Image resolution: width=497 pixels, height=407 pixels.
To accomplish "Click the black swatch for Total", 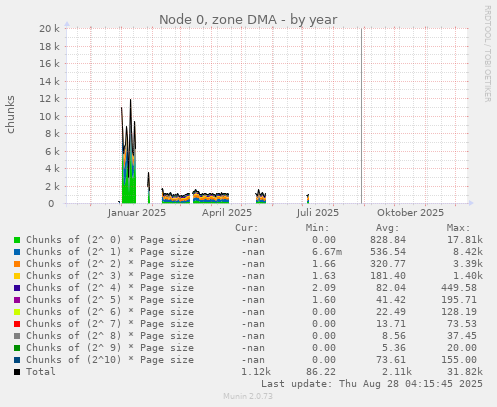I will coord(17,372).
